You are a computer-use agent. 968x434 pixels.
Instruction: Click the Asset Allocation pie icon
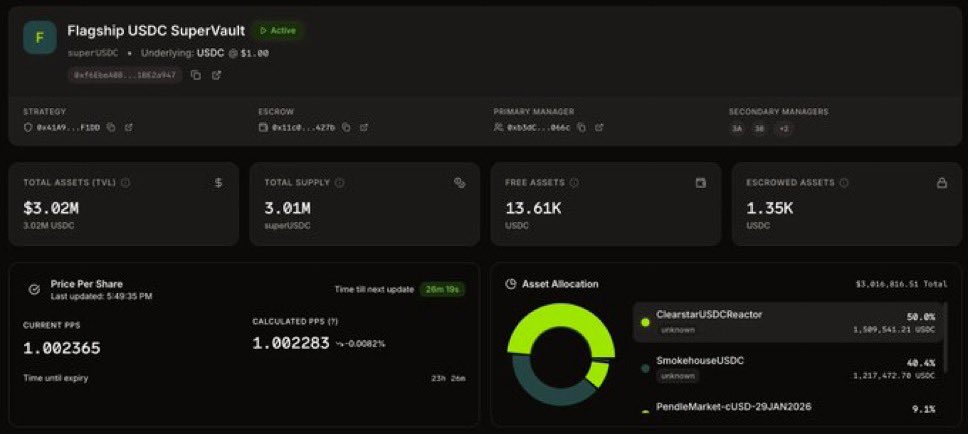click(511, 284)
